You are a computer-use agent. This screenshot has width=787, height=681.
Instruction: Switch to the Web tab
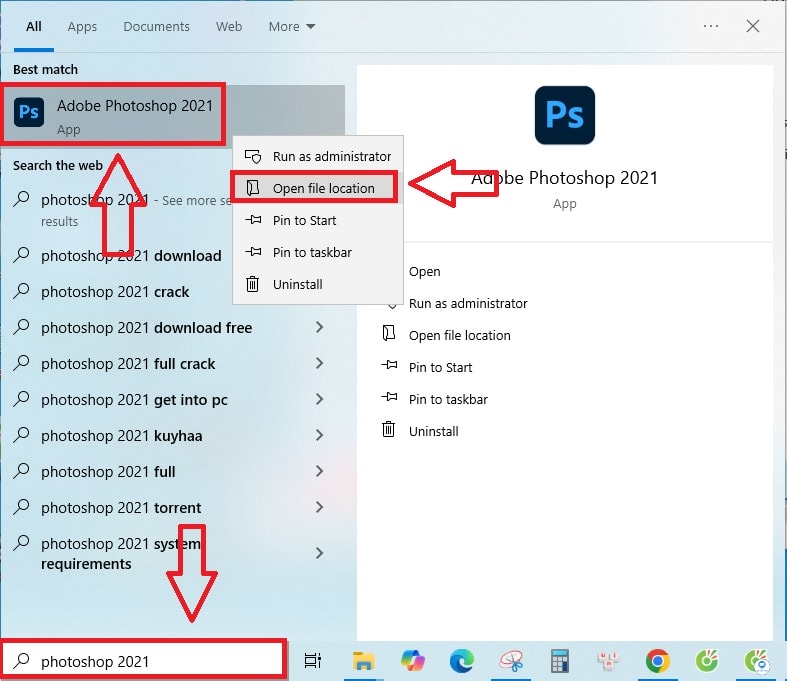click(x=229, y=27)
